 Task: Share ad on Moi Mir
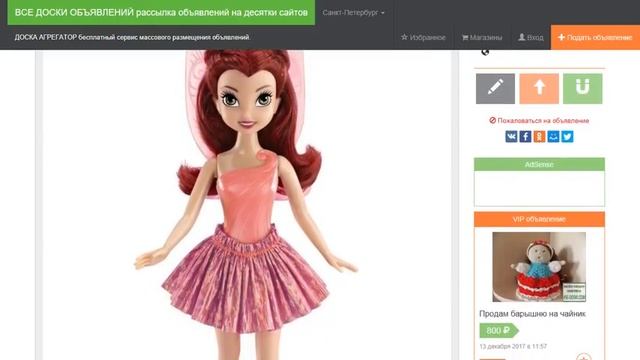tap(553, 136)
